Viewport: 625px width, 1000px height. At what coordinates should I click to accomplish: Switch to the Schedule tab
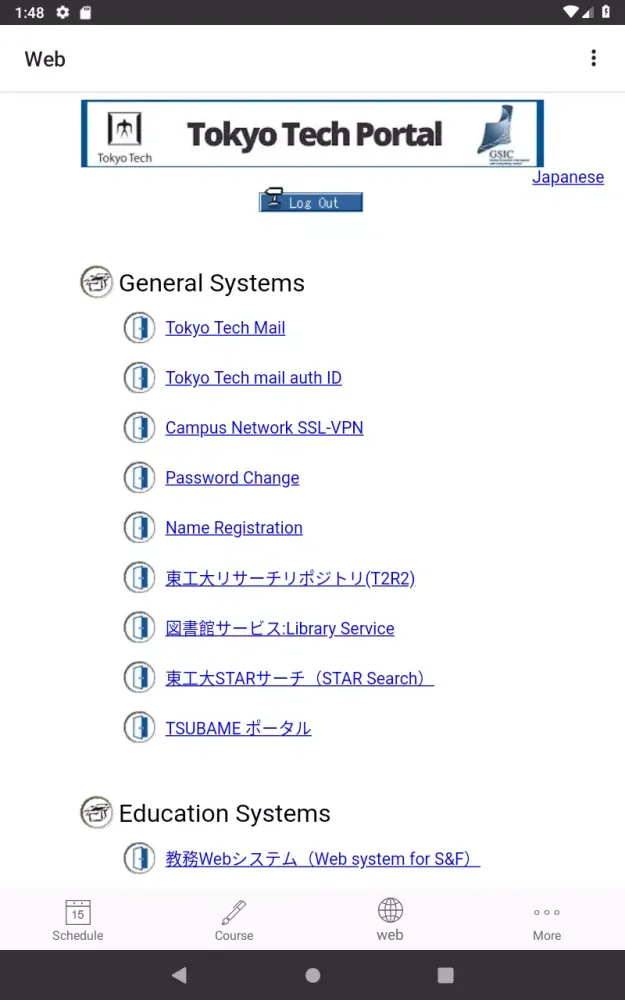click(x=78, y=920)
